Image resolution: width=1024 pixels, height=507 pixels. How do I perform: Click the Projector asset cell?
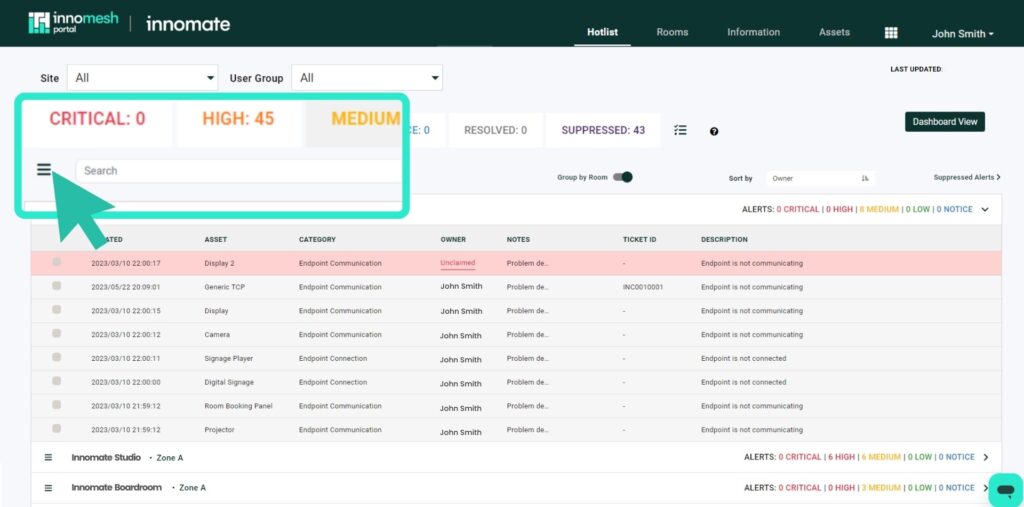219,430
